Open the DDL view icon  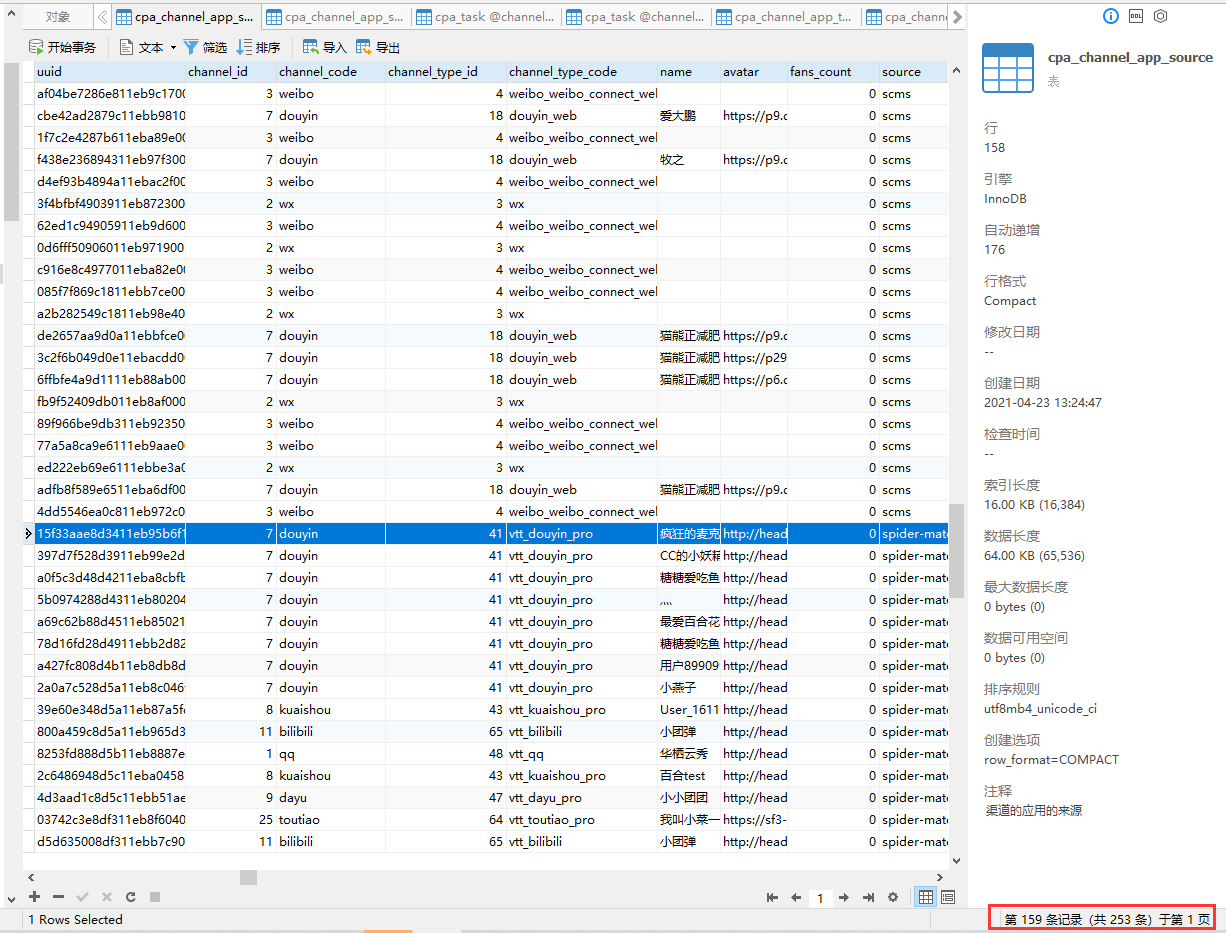[1136, 16]
